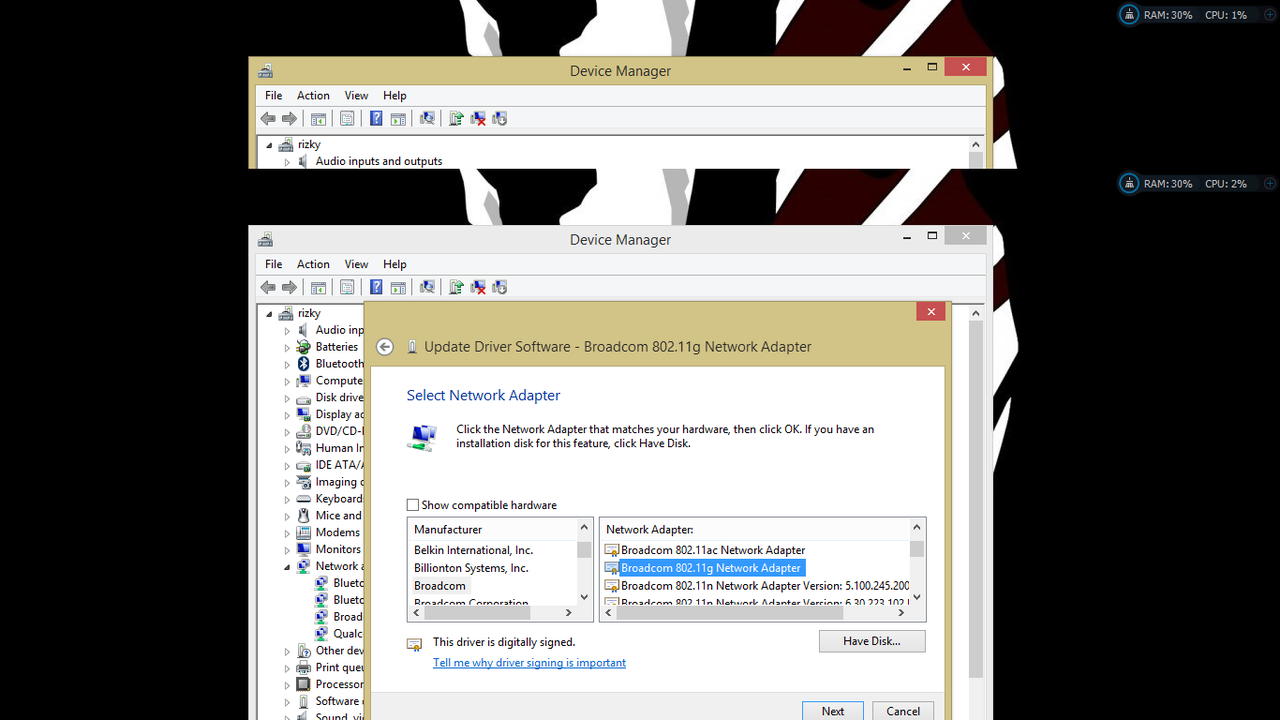Open the View menu

click(356, 264)
